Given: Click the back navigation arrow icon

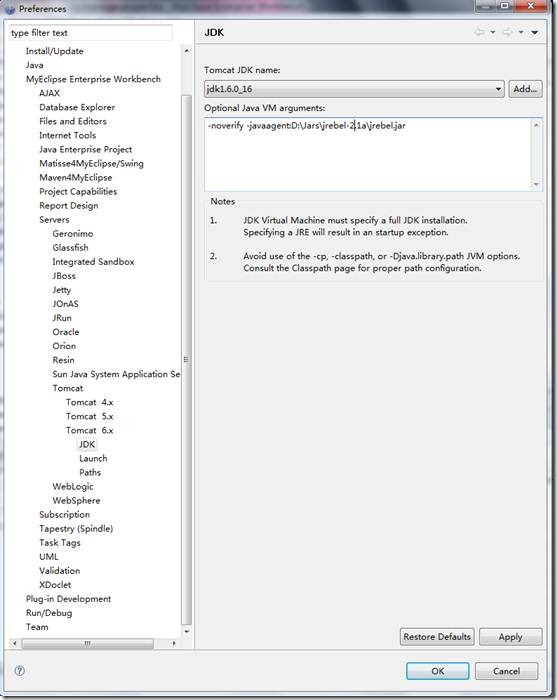Looking at the screenshot, I should [x=479, y=32].
